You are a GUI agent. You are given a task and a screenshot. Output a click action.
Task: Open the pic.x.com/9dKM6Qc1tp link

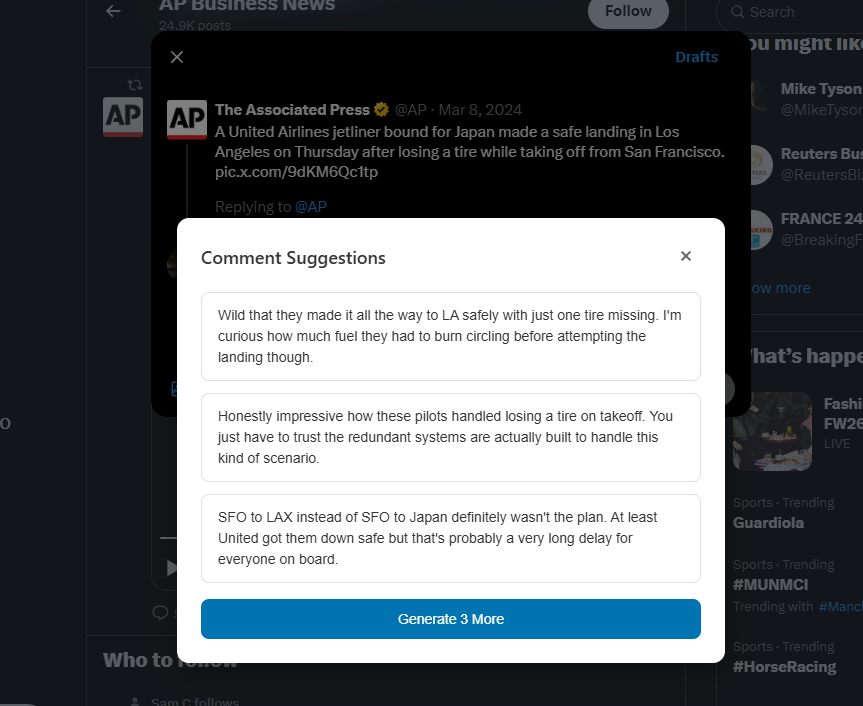[296, 172]
